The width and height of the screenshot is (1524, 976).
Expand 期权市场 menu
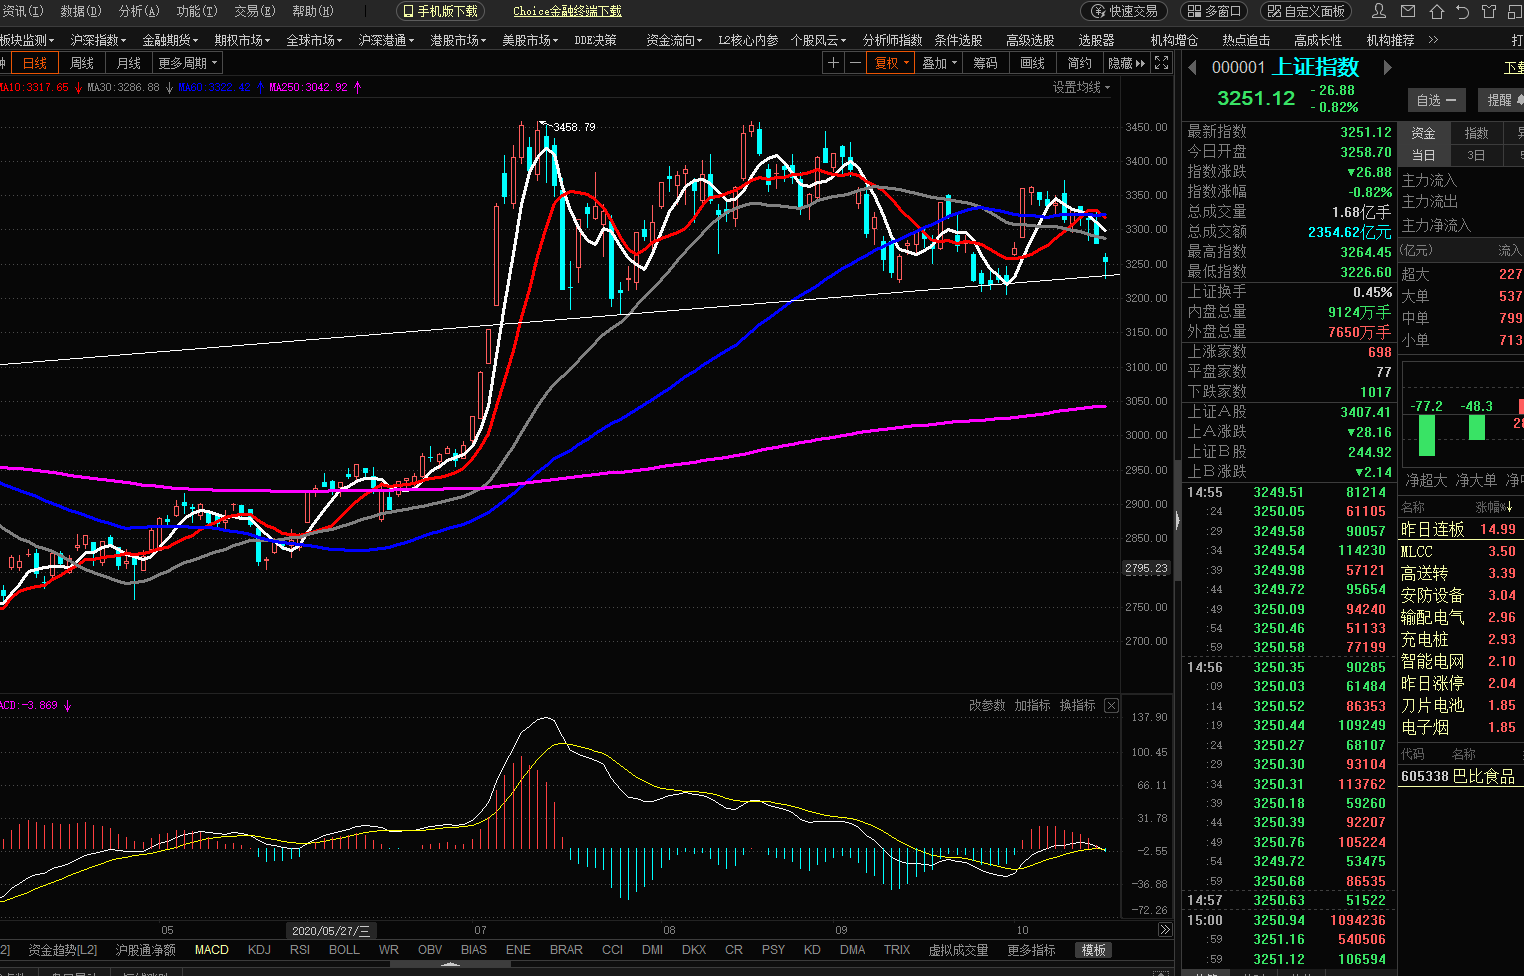[x=242, y=40]
